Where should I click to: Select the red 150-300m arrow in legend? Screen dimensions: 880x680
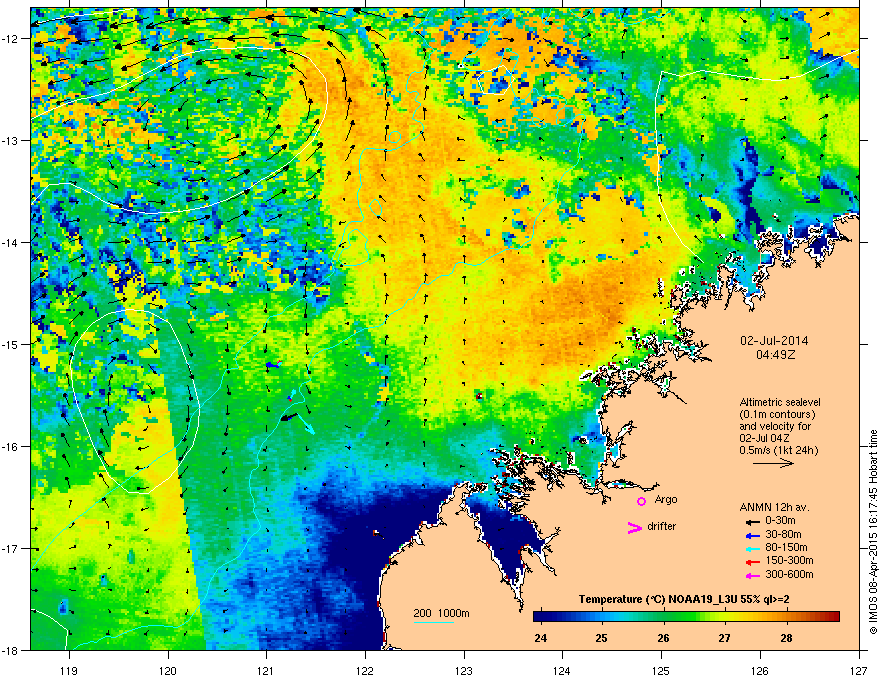pos(751,562)
